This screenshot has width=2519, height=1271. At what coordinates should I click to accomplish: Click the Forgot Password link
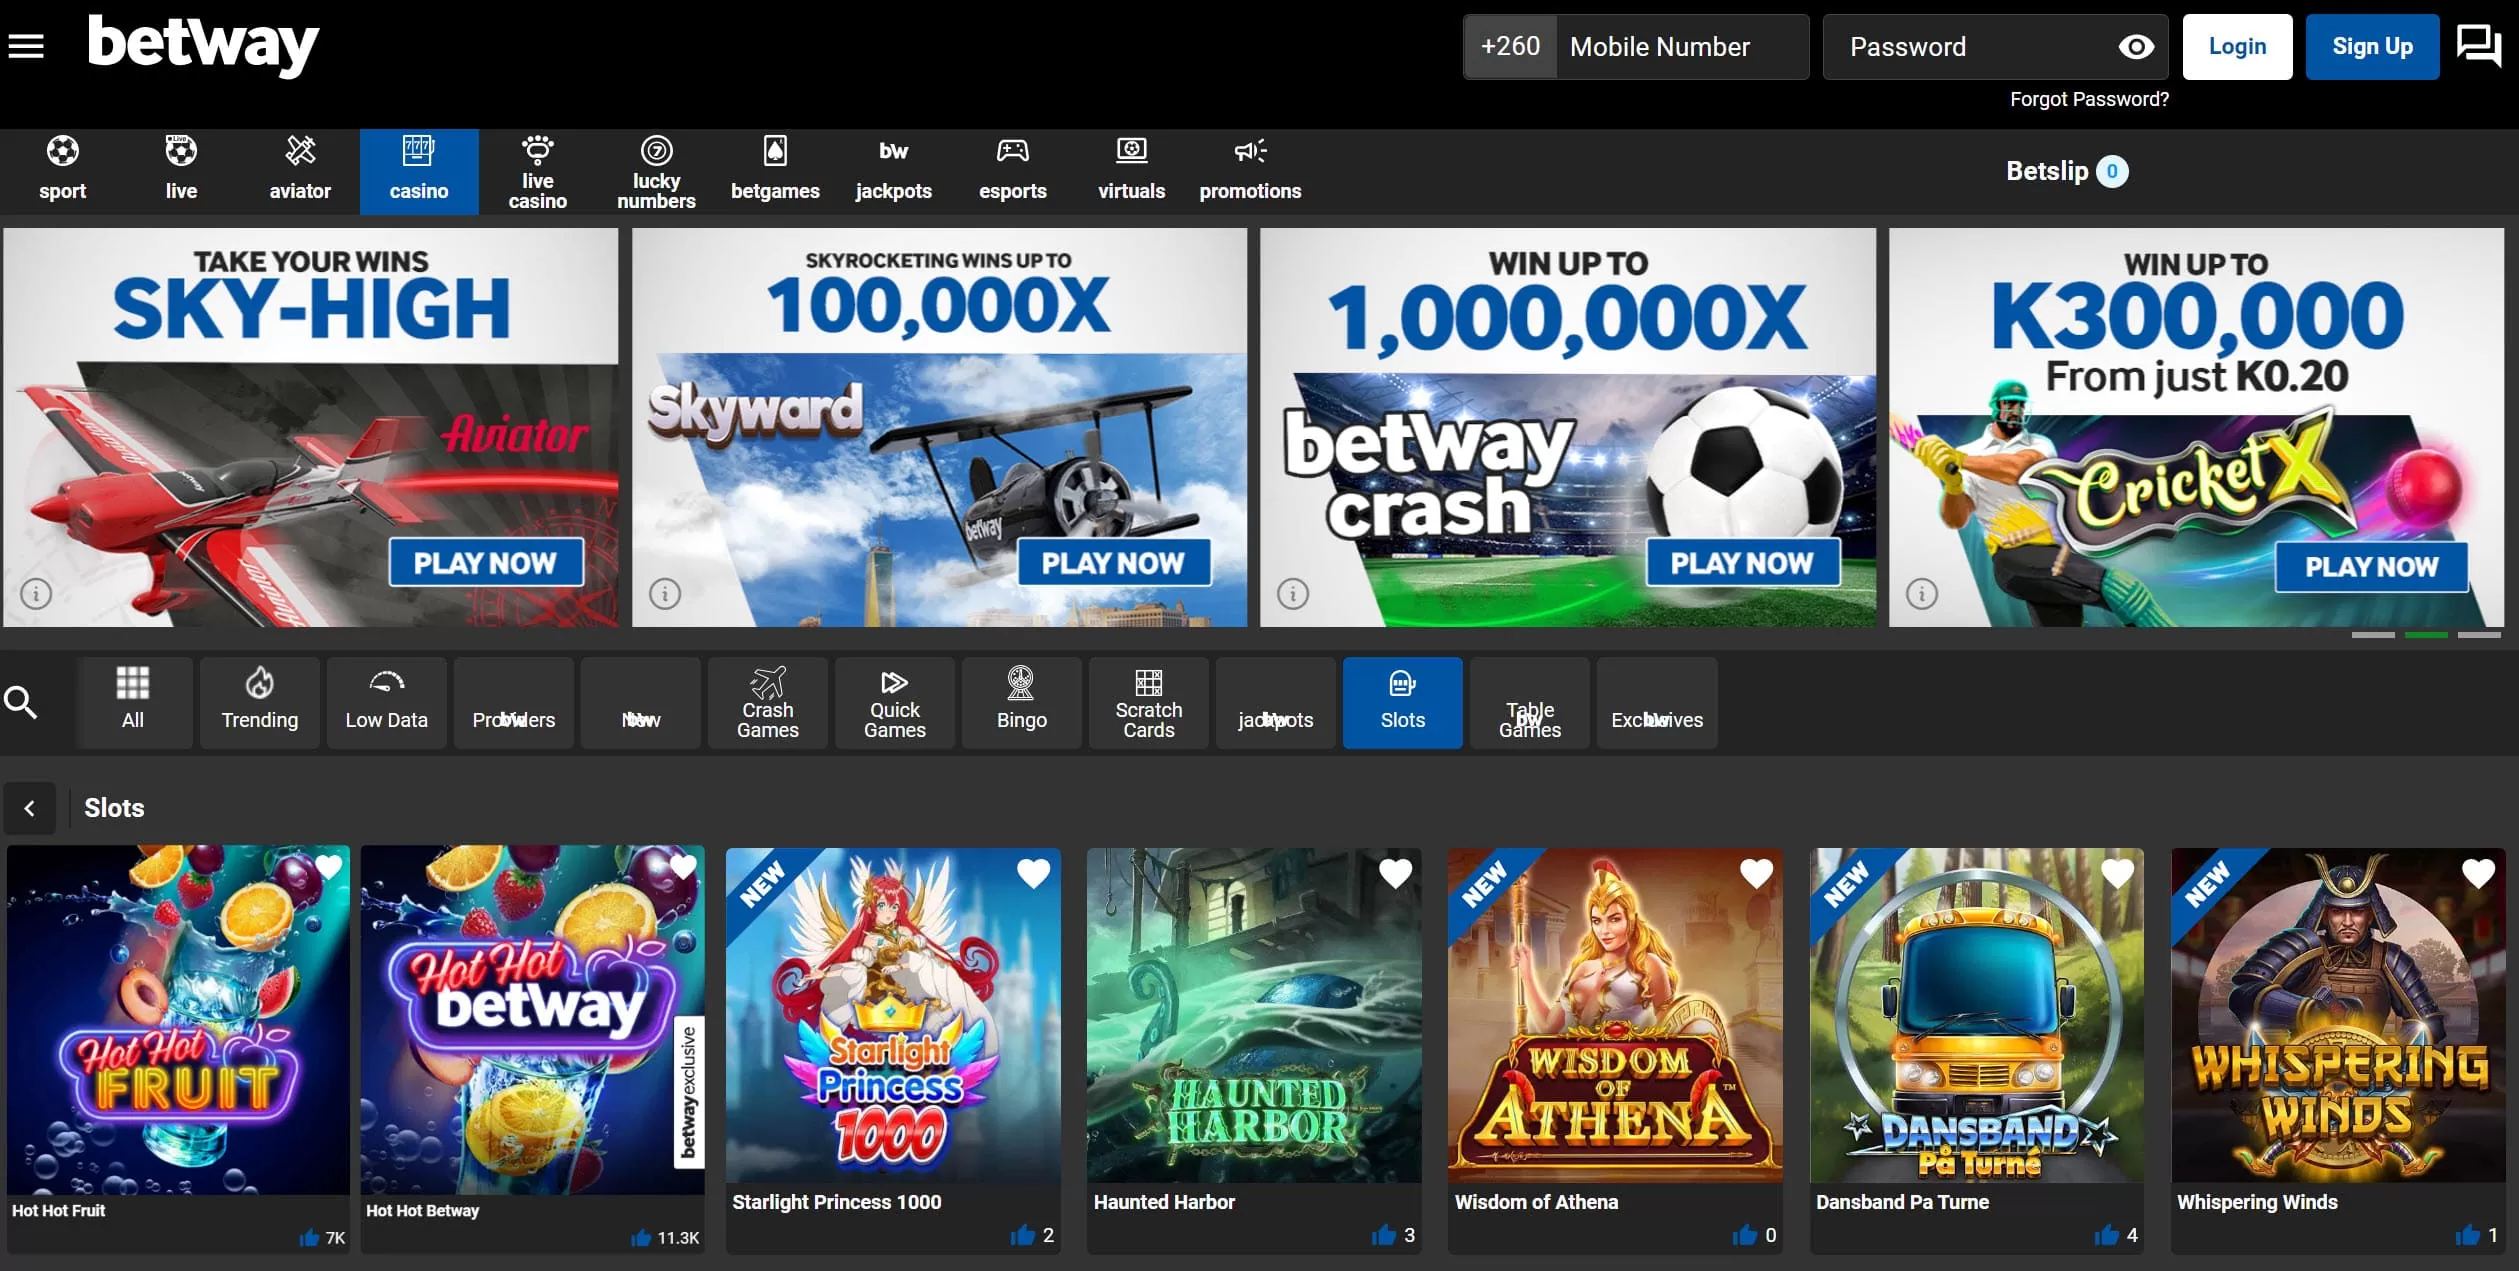click(x=2089, y=99)
